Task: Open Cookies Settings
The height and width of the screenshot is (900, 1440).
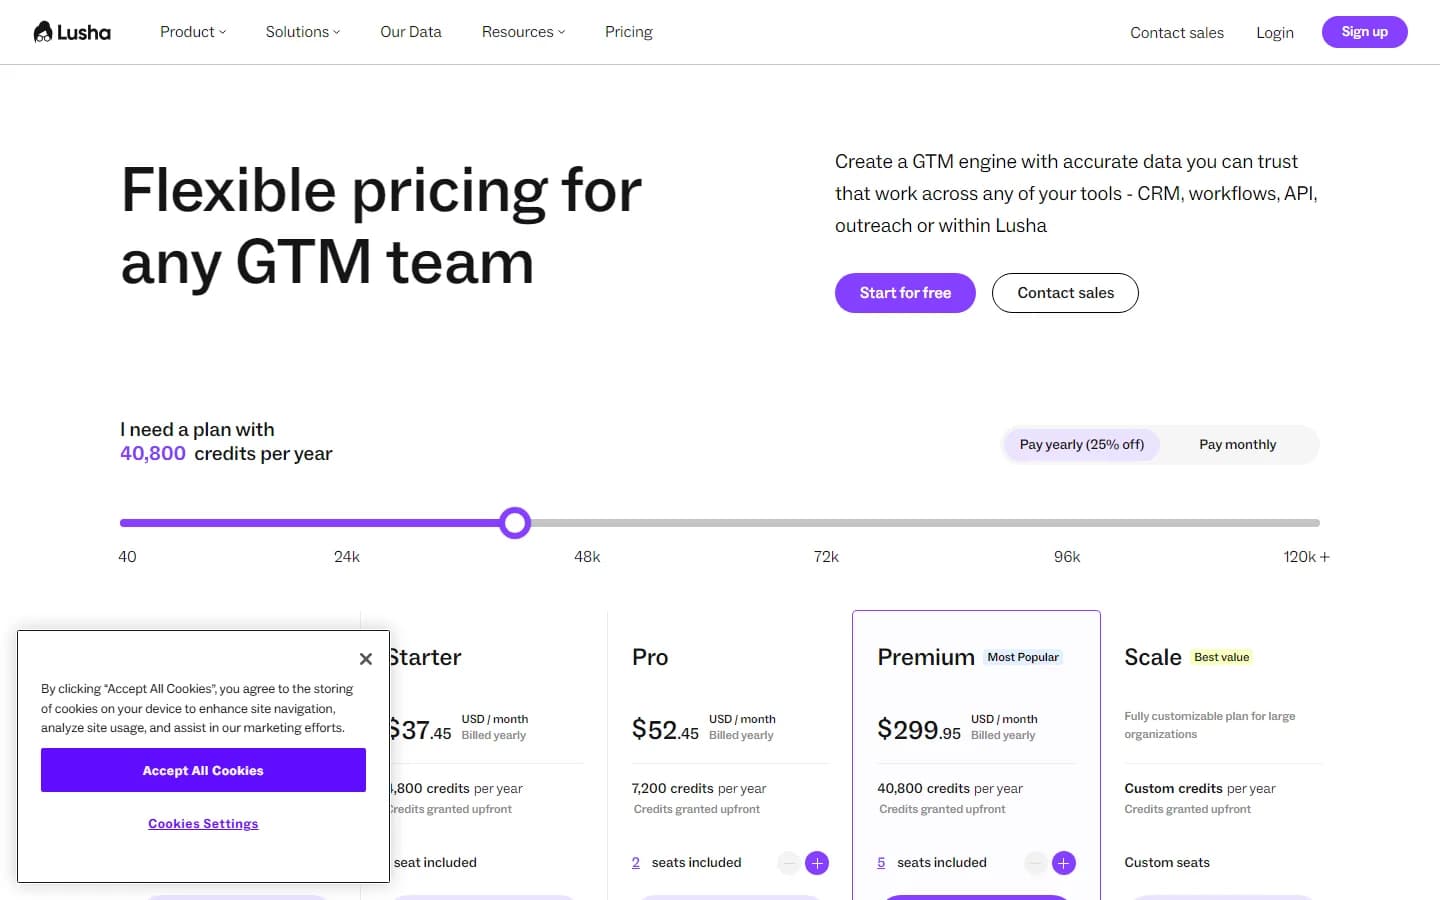Action: (x=203, y=823)
